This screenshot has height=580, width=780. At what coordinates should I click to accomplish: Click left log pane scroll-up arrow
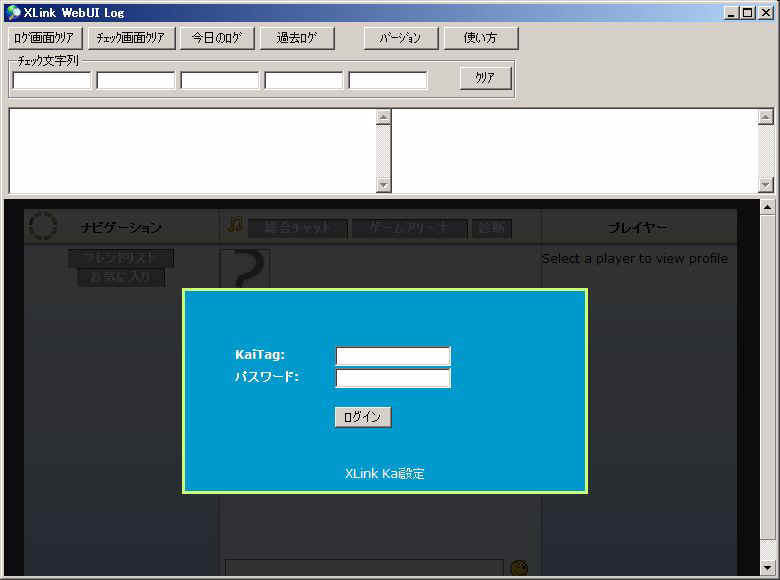click(x=383, y=117)
